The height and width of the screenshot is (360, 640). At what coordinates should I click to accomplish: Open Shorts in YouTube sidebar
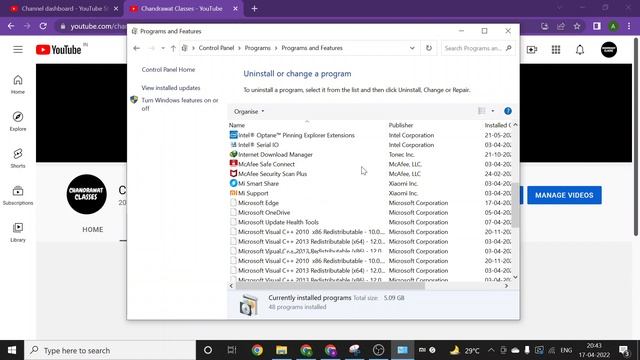[x=18, y=158]
